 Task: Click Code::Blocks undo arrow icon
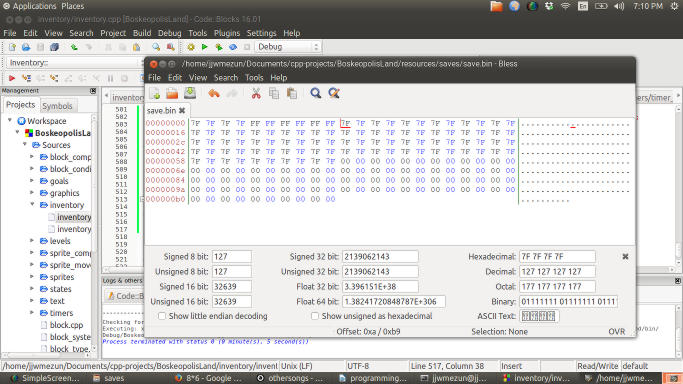[74, 47]
